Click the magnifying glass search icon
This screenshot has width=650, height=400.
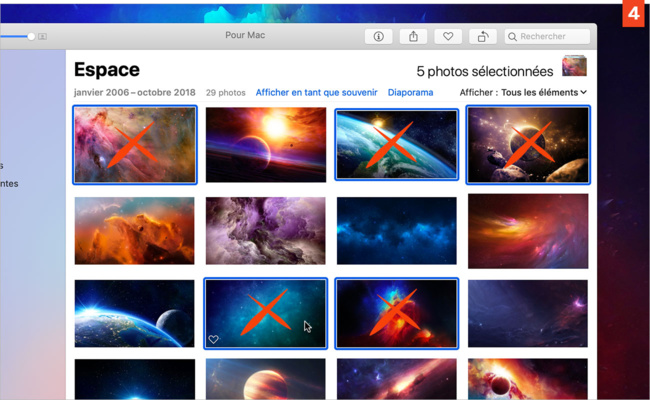tap(513, 37)
